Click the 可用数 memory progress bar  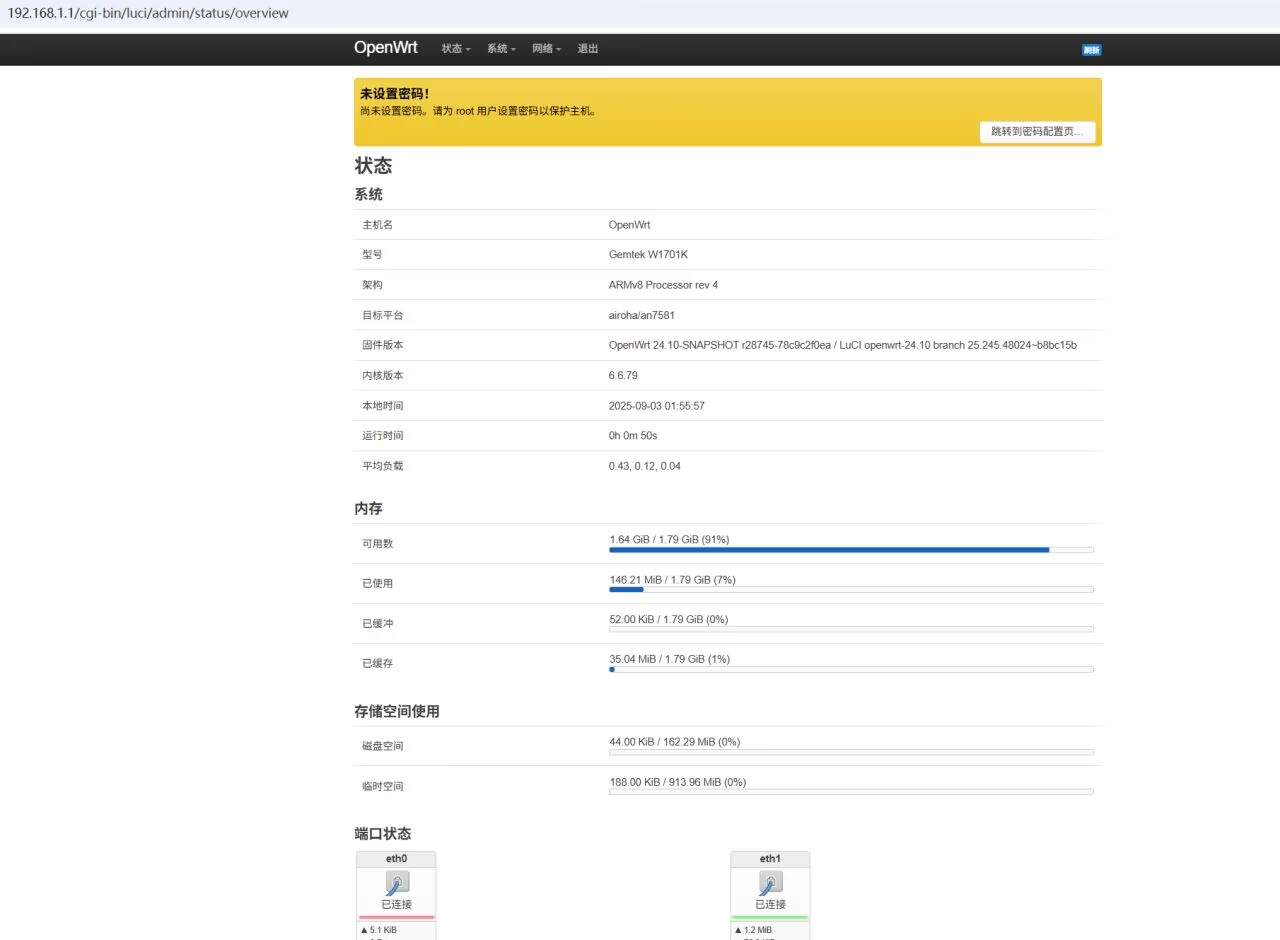(850, 549)
